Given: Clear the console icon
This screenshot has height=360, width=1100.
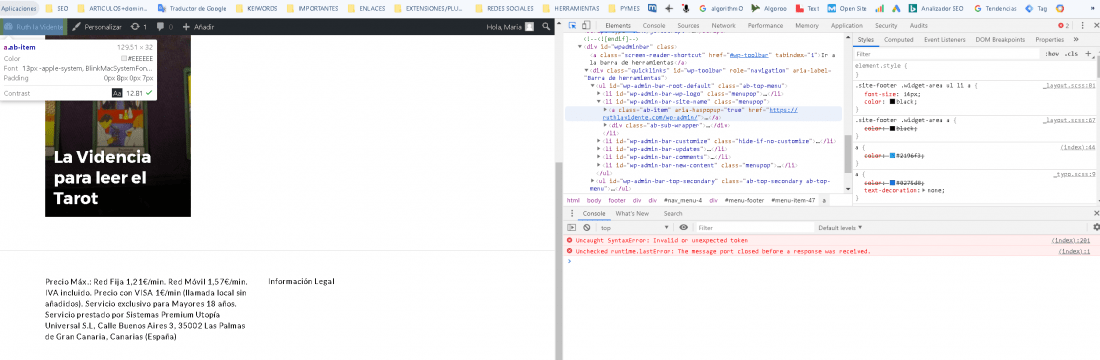Looking at the screenshot, I should [586, 227].
